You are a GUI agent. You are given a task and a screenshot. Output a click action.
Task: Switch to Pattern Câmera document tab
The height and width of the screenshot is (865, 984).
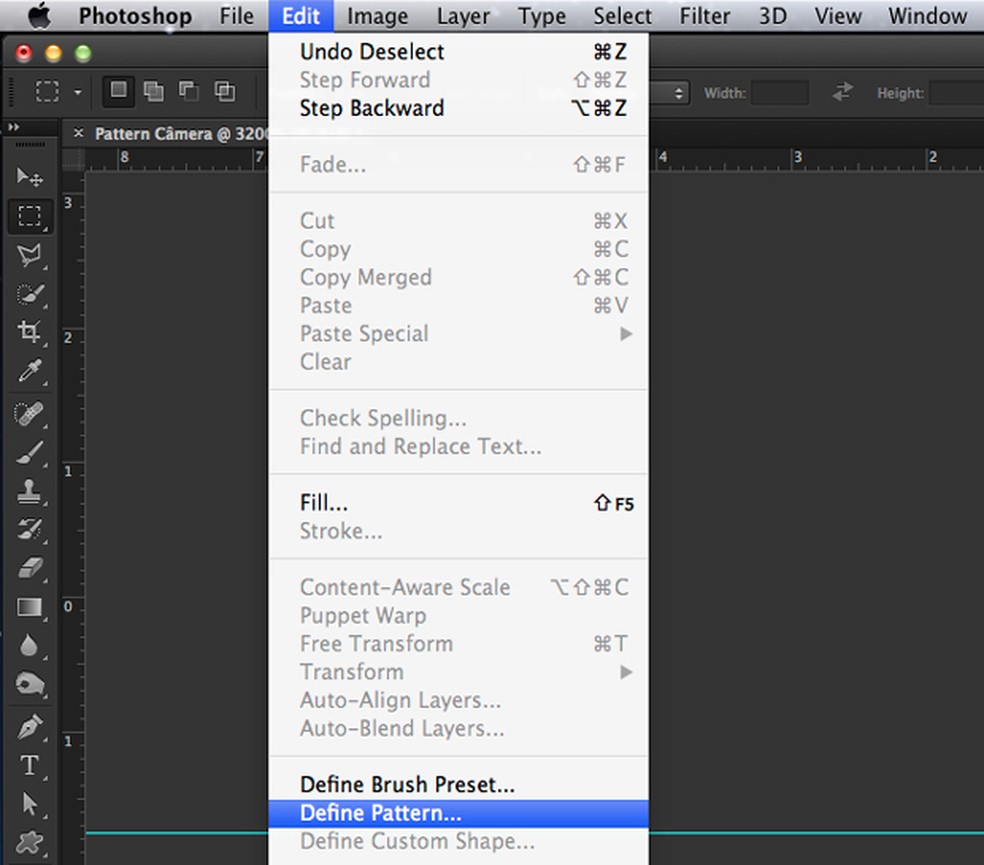181,134
